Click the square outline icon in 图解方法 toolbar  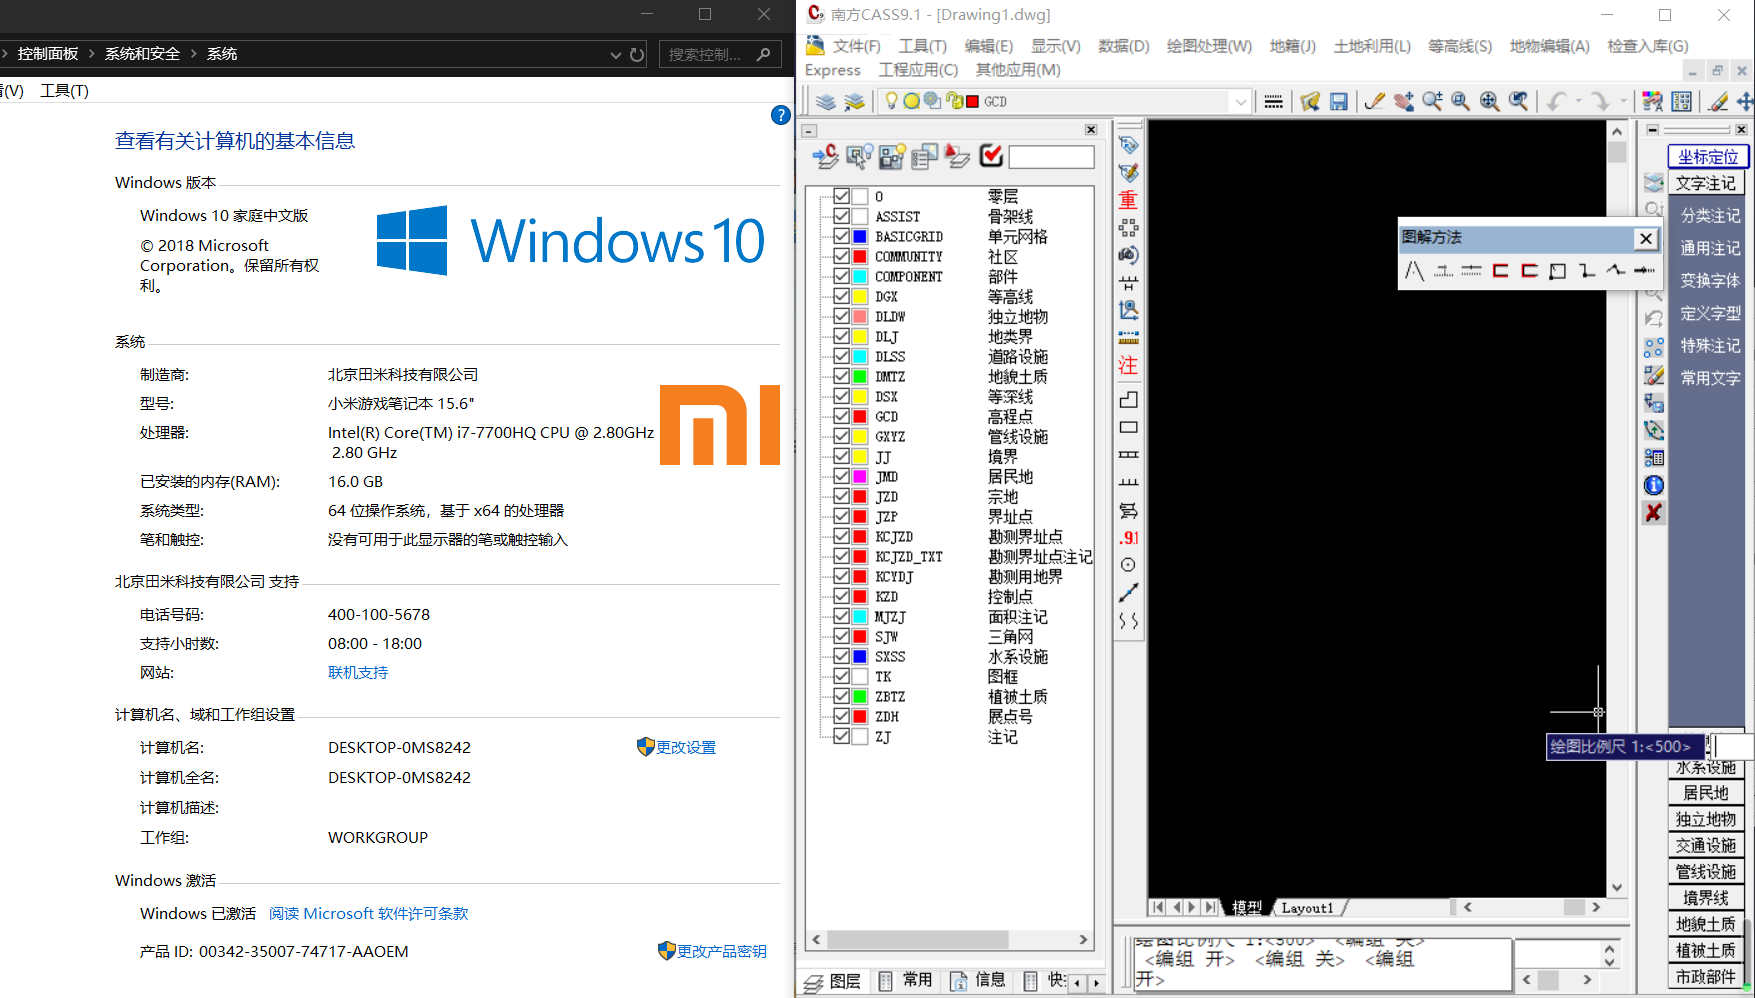tap(1557, 271)
